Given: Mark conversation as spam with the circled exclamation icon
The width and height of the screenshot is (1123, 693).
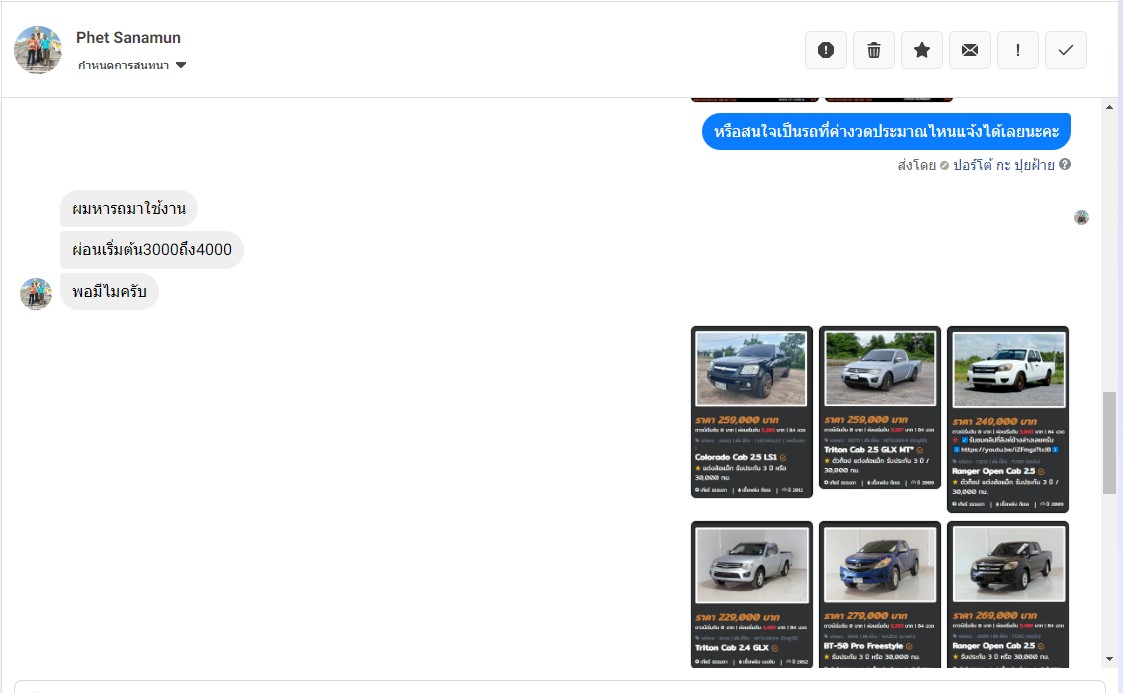Looking at the screenshot, I should tap(826, 50).
